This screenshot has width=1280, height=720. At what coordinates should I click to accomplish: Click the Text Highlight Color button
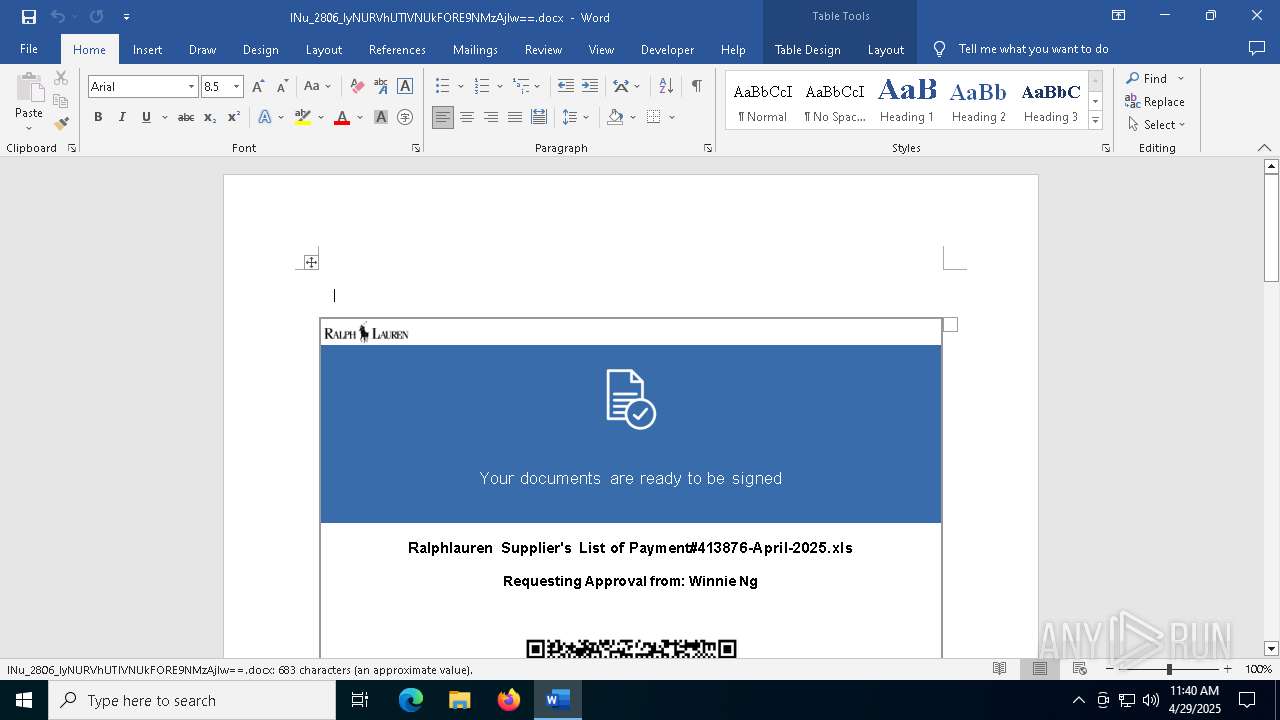[303, 117]
